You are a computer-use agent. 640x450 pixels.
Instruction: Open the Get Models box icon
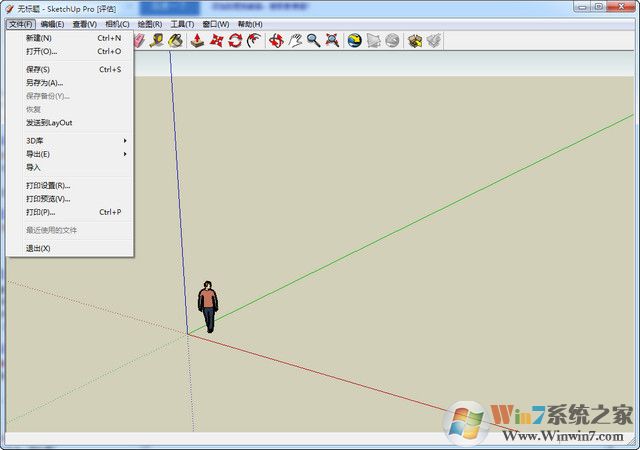tap(415, 40)
